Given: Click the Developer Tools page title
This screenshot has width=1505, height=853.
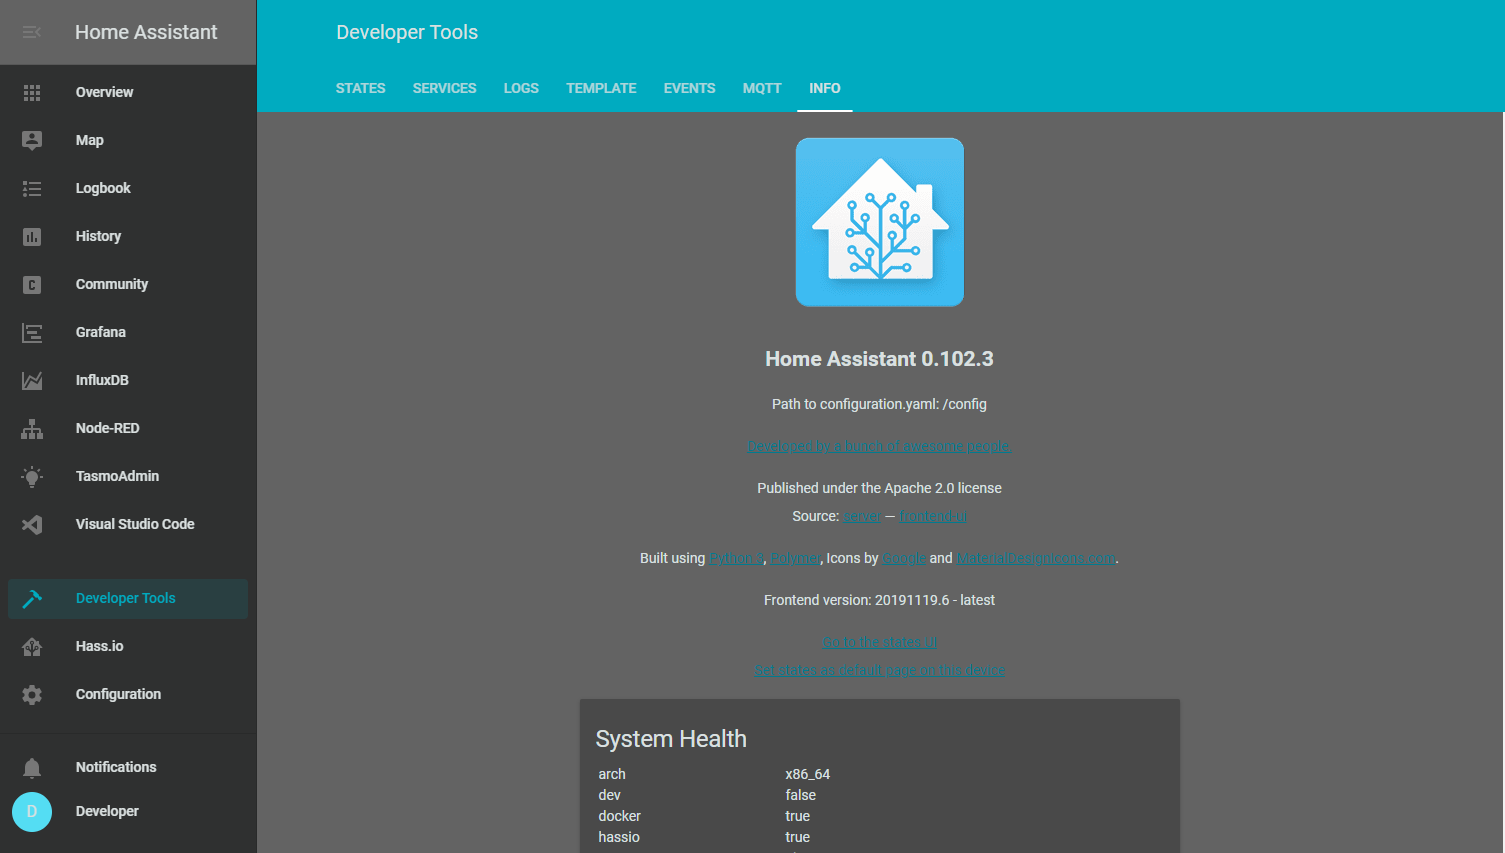Looking at the screenshot, I should click(x=407, y=32).
